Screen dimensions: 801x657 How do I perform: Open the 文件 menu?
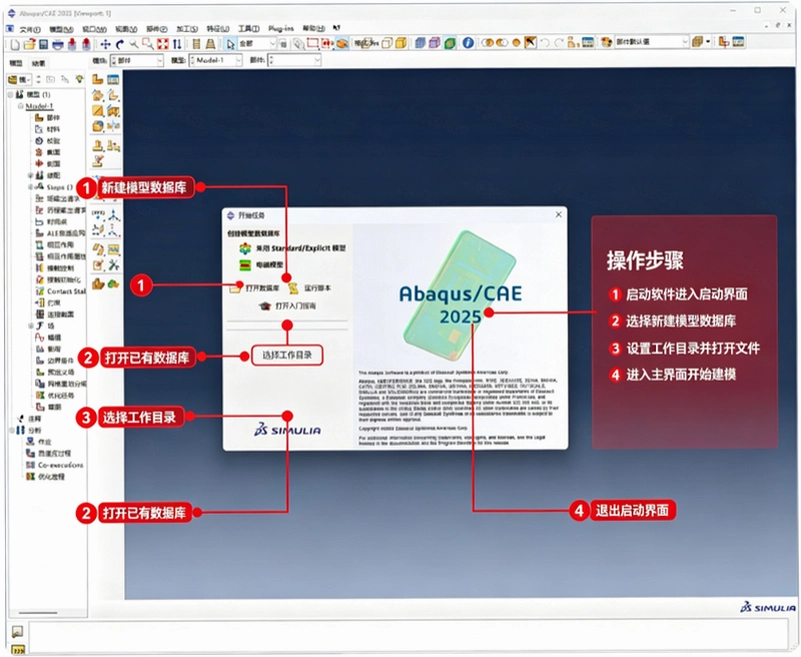click(30, 29)
